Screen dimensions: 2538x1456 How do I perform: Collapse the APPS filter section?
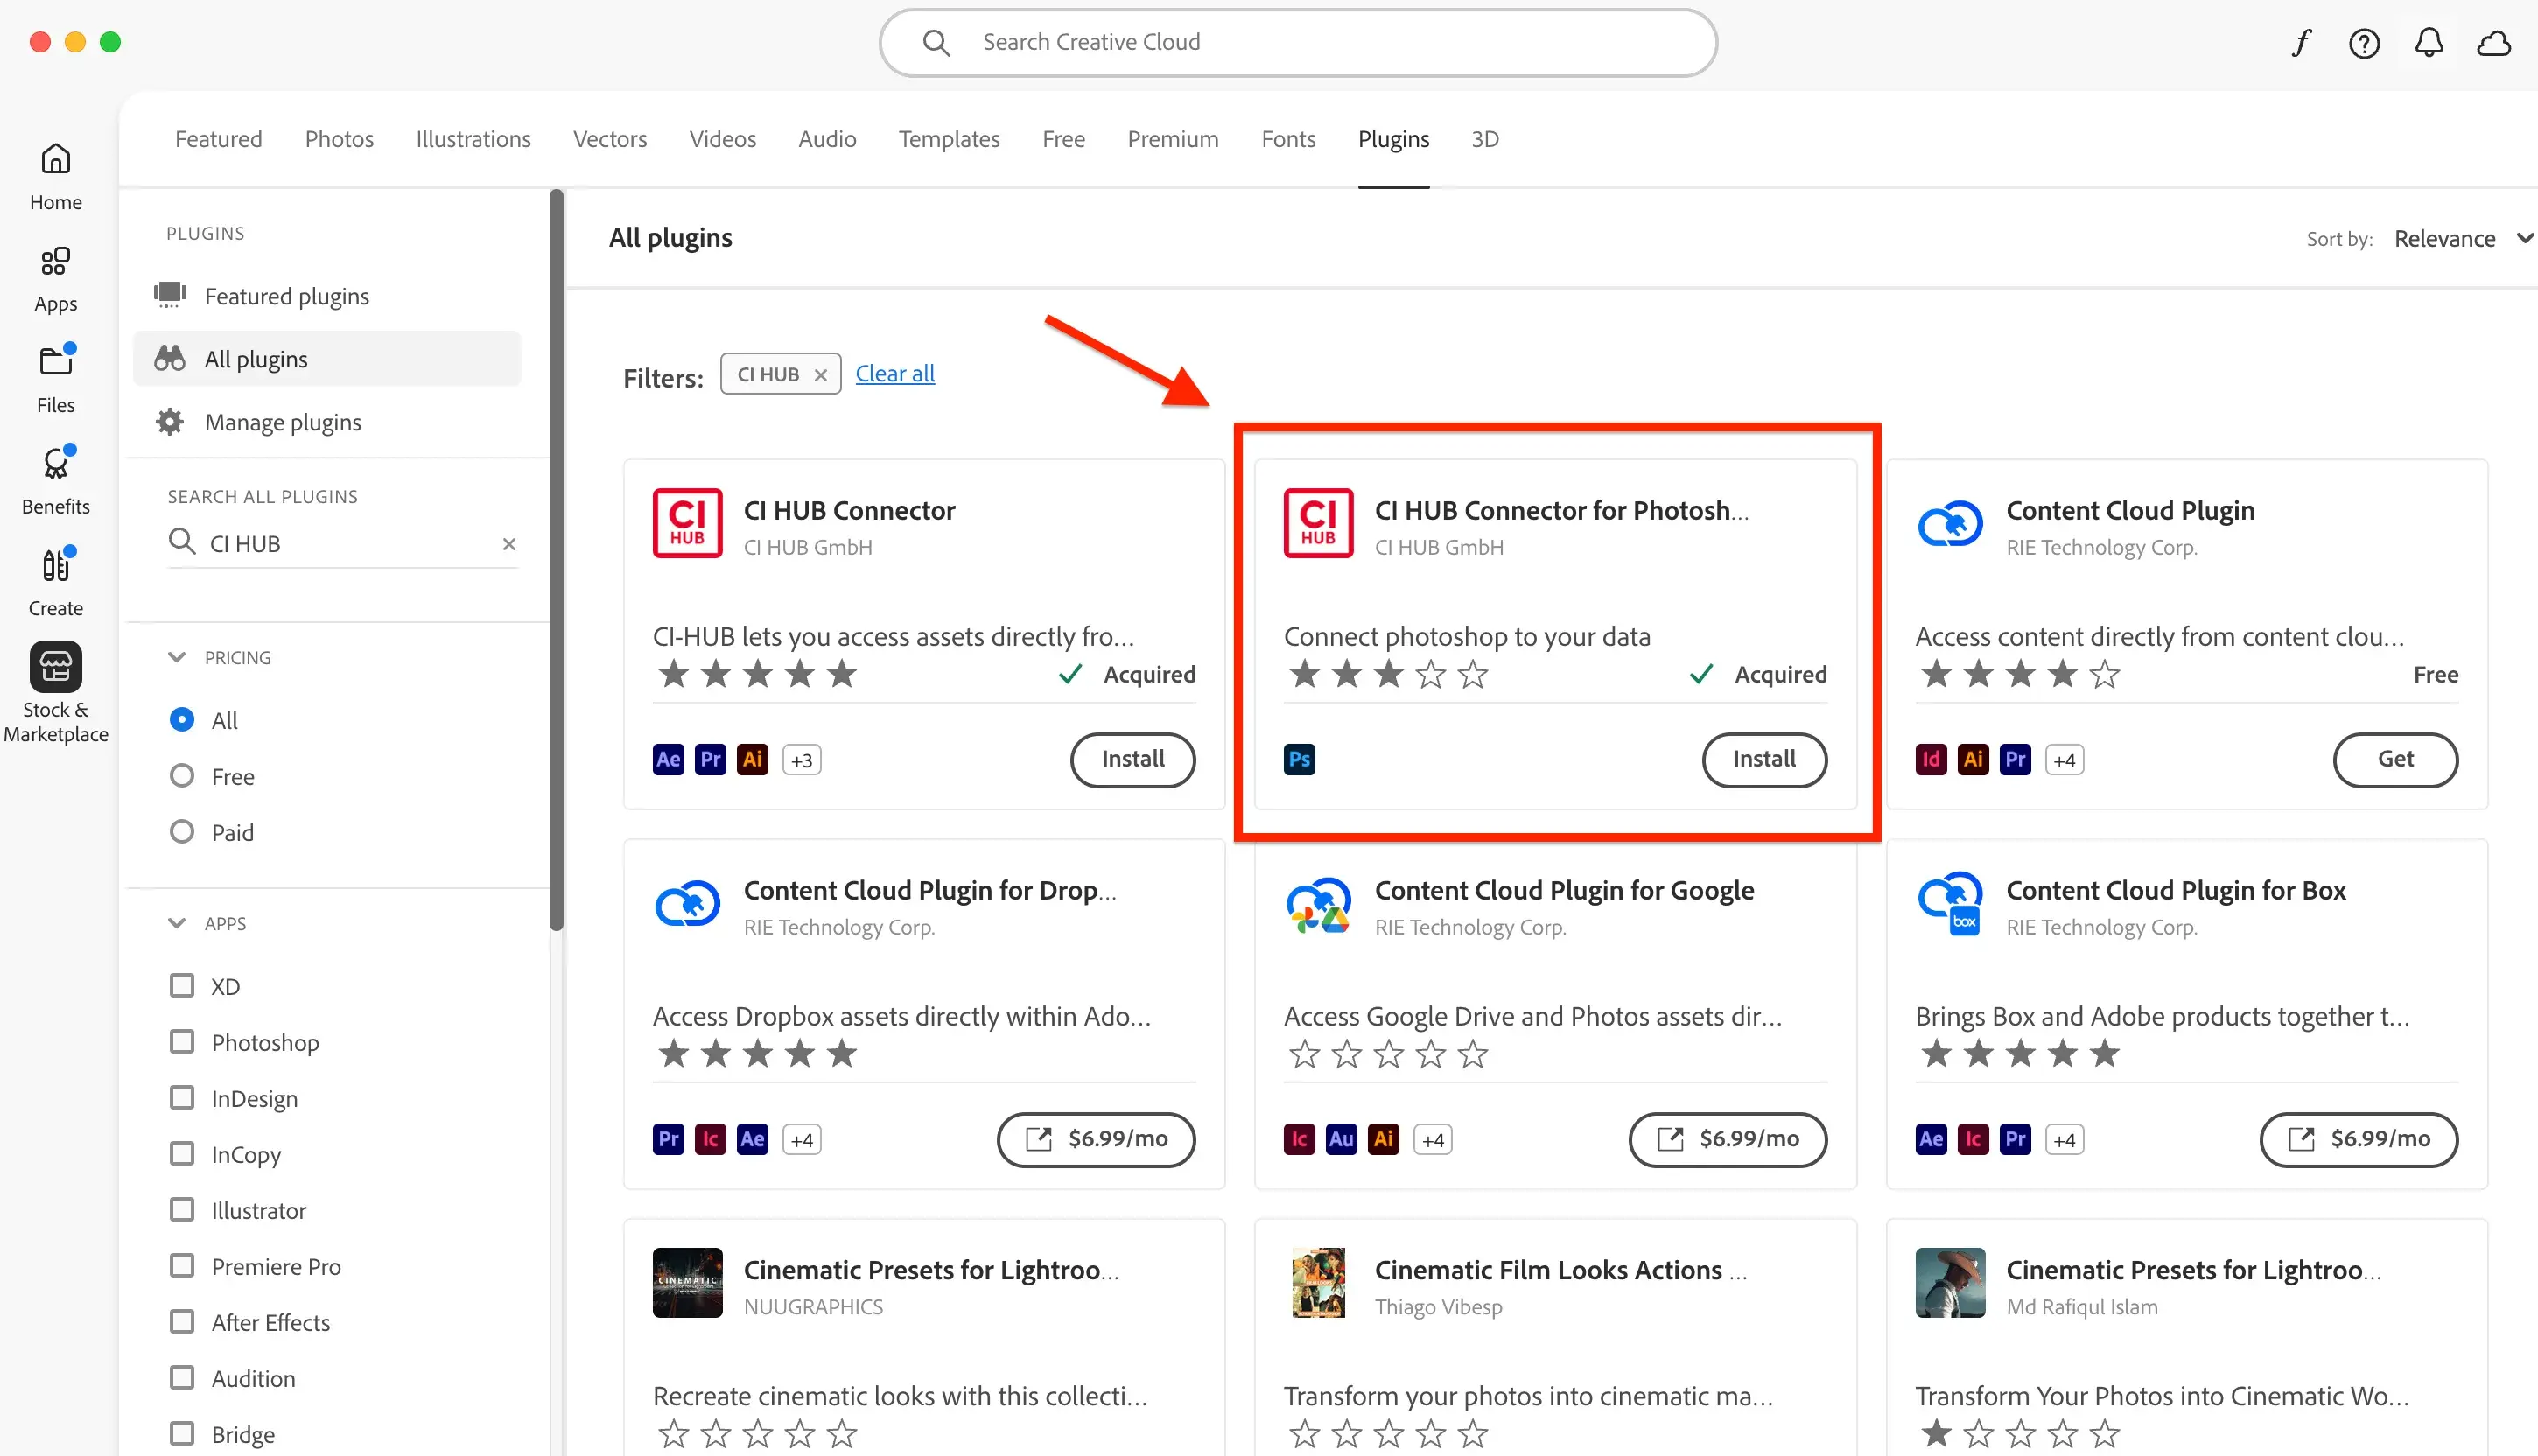point(177,923)
